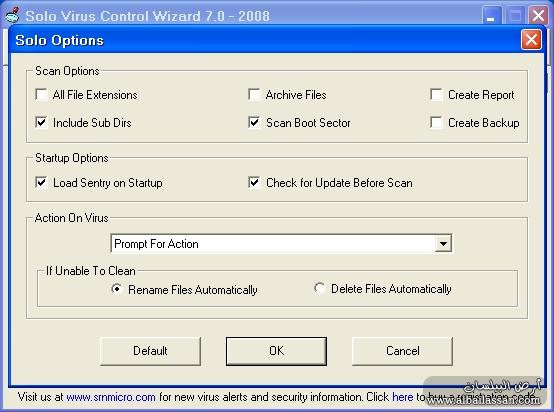Uncheck Include Sub Dirs option

[x=41, y=122]
